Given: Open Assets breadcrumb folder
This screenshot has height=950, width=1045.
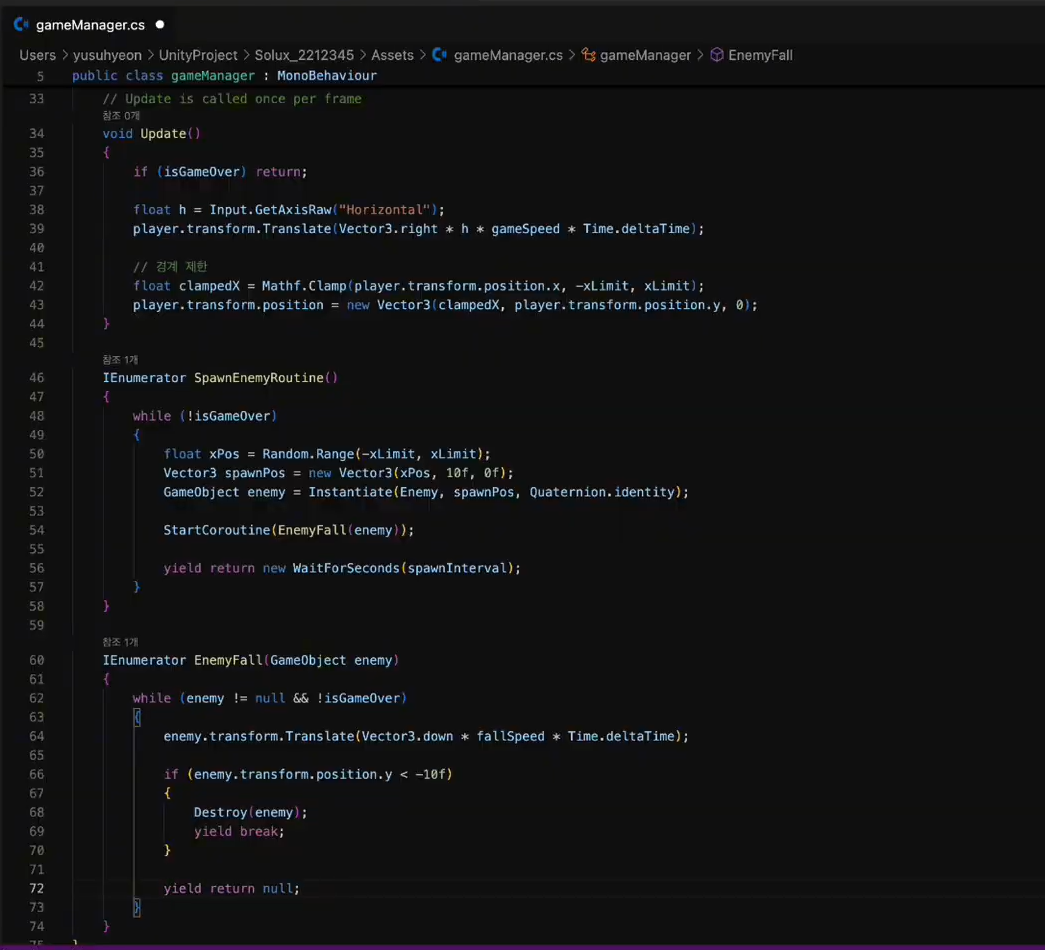Looking at the screenshot, I should coord(392,55).
